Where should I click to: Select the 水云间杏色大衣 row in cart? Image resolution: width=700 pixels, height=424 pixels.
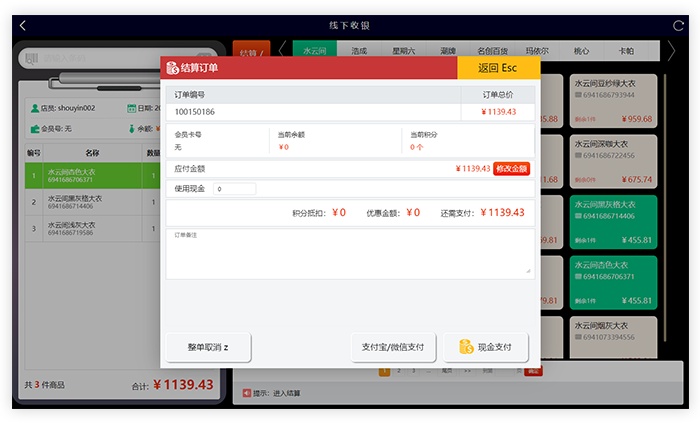click(x=90, y=175)
